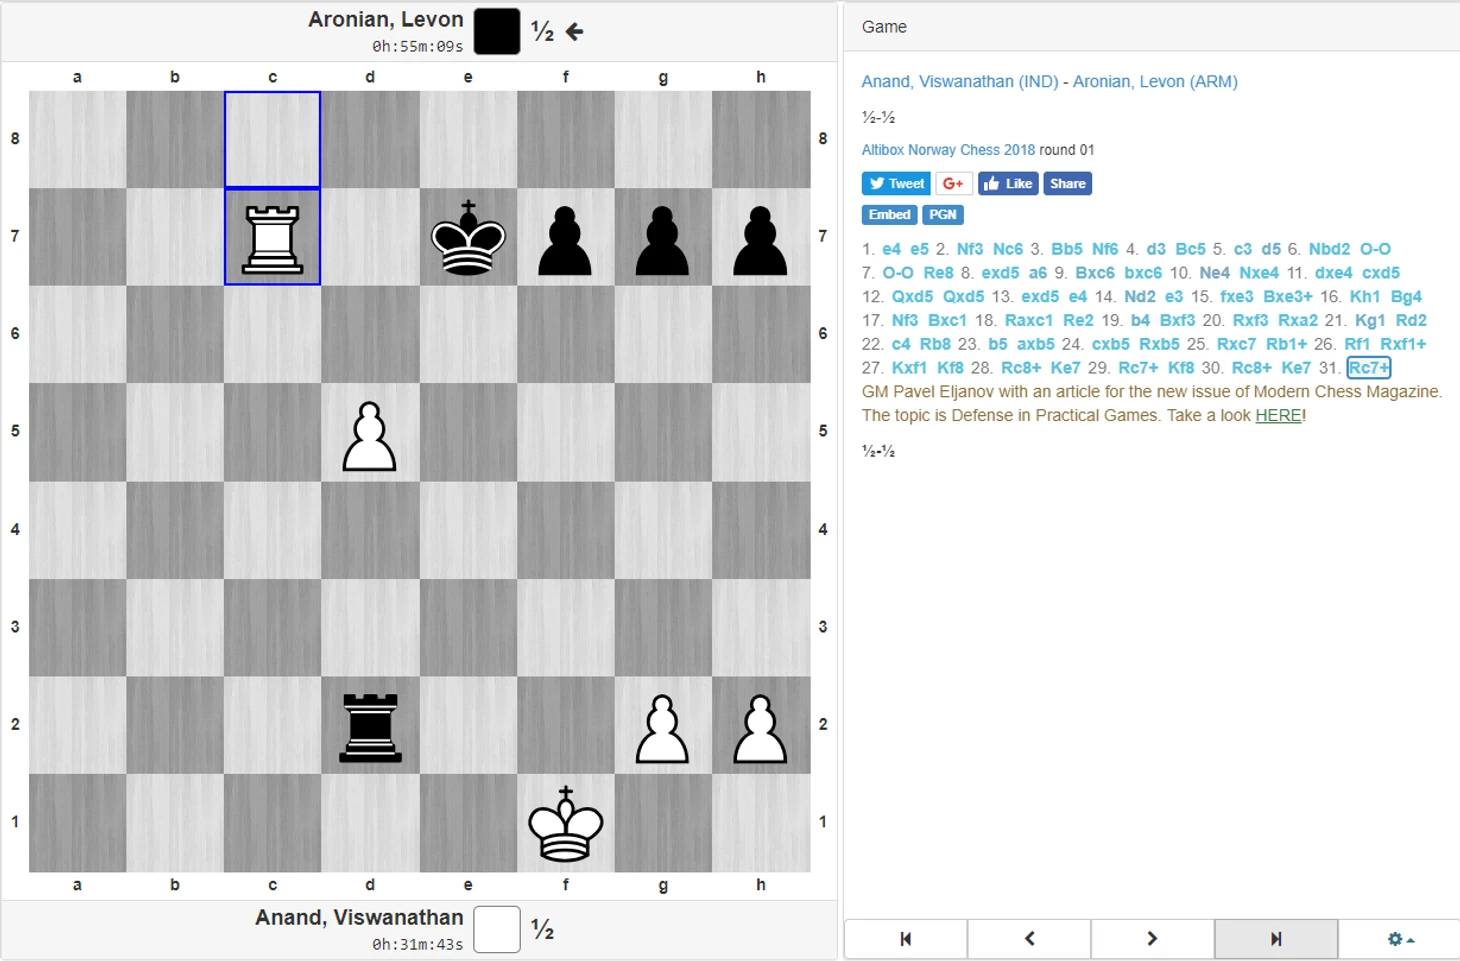Viewport: 1460px width, 961px height.
Task: Open the Embed option
Action: point(889,215)
